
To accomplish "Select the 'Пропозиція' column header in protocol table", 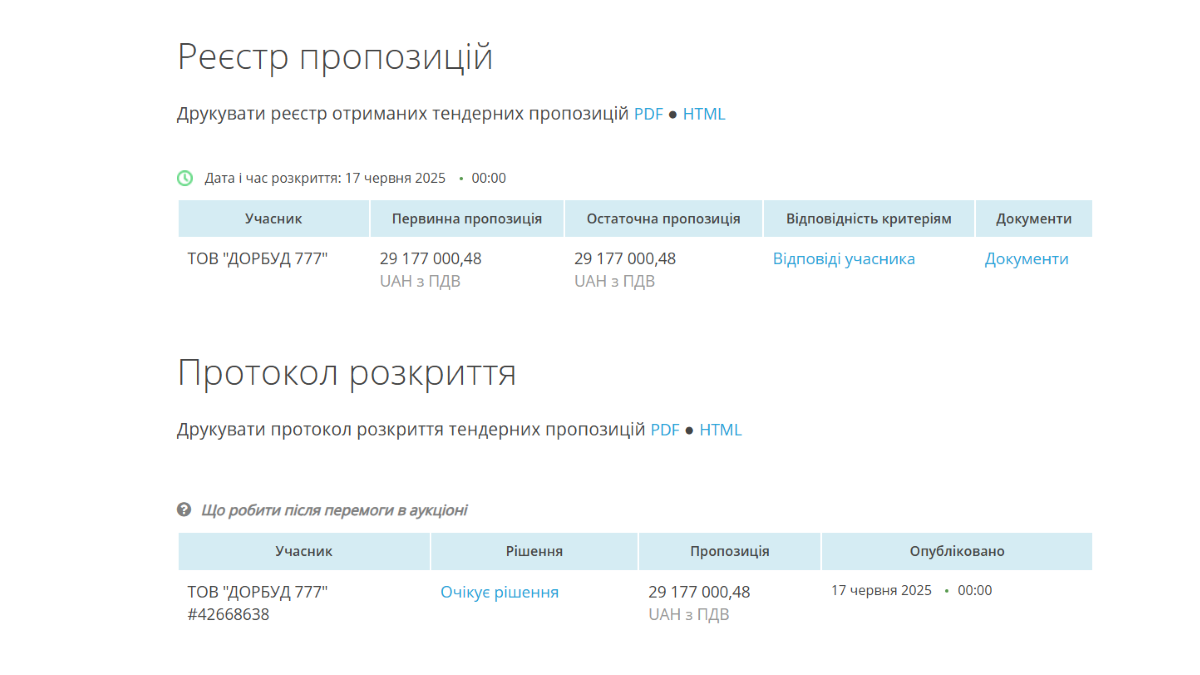I will [x=729, y=551].
